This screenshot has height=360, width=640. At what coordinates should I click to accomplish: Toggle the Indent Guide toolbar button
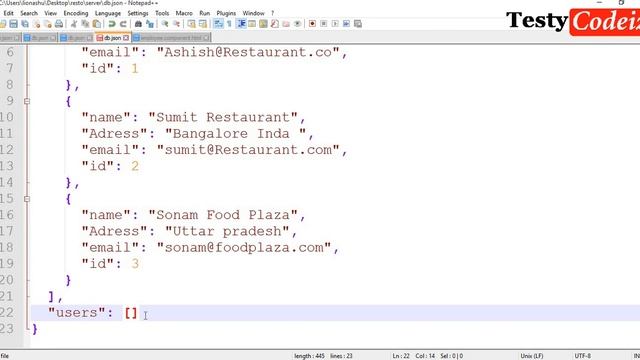[x=241, y=24]
